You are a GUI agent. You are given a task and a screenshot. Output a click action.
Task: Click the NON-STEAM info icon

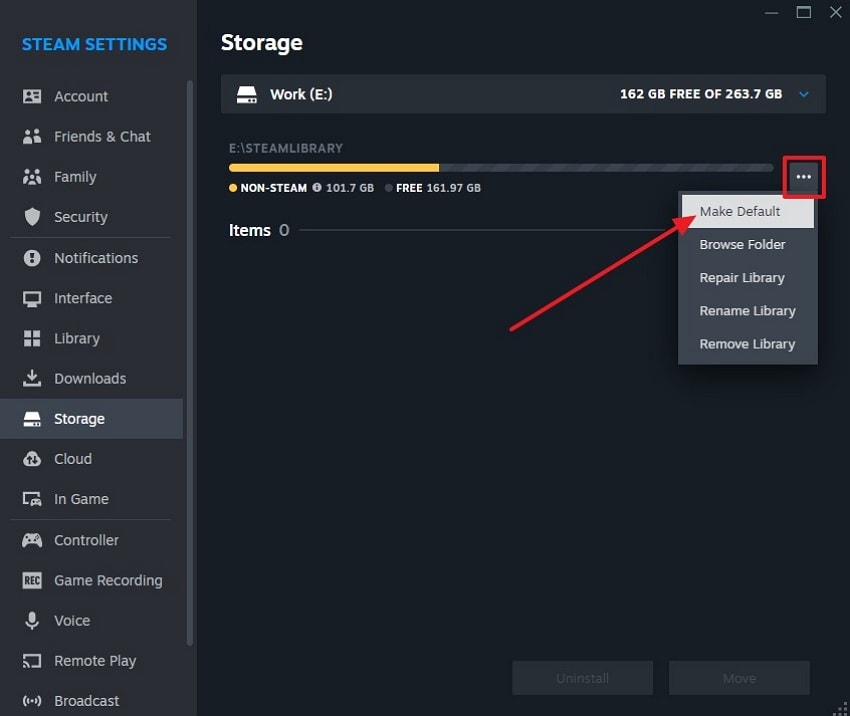pyautogui.click(x=317, y=188)
